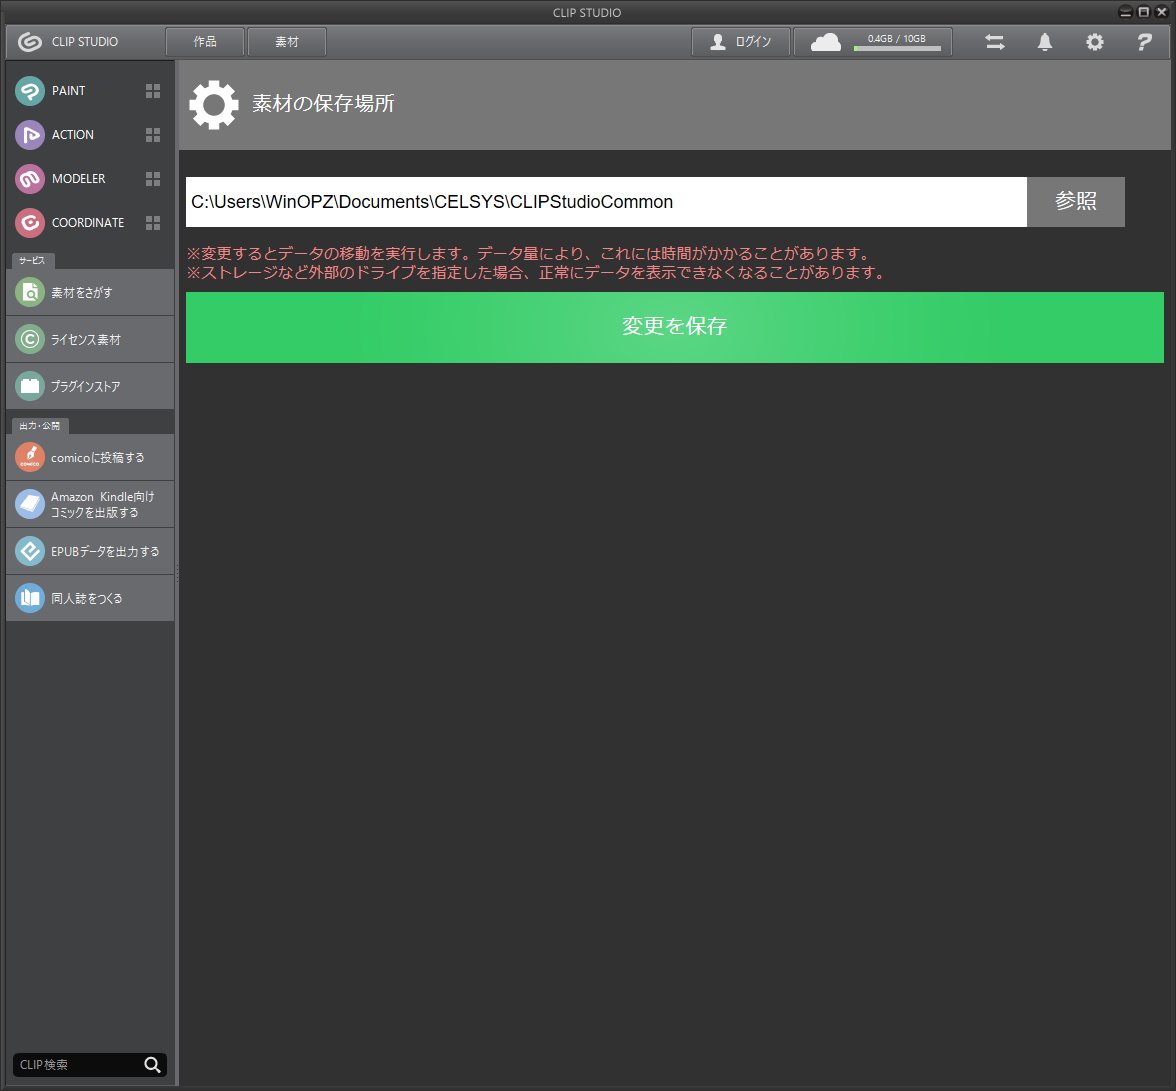Image resolution: width=1176 pixels, height=1091 pixels.
Task: Open 素材をさがす service
Action: [90, 292]
